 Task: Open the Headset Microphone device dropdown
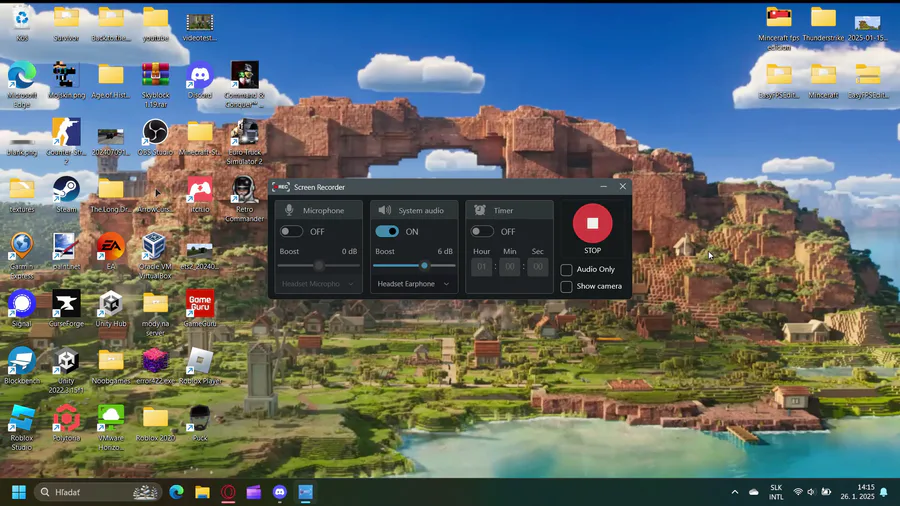point(318,284)
